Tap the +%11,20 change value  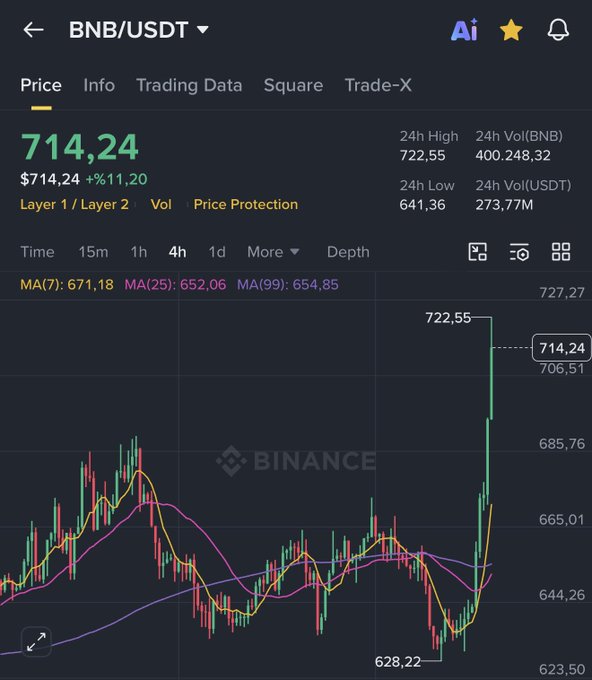click(116, 179)
